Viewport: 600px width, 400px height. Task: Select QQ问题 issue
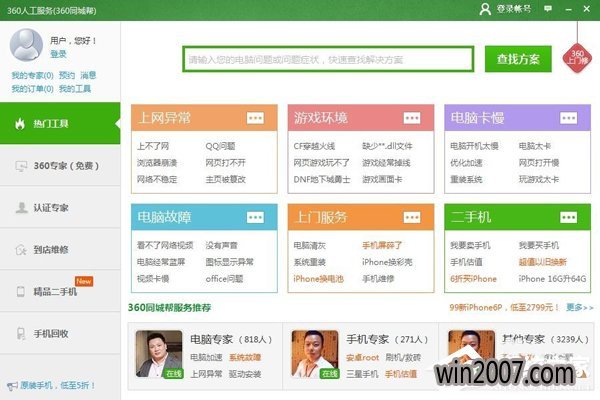pos(220,146)
